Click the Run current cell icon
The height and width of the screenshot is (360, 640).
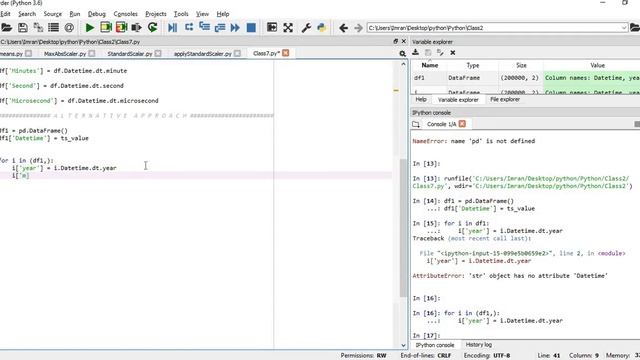click(x=106, y=28)
